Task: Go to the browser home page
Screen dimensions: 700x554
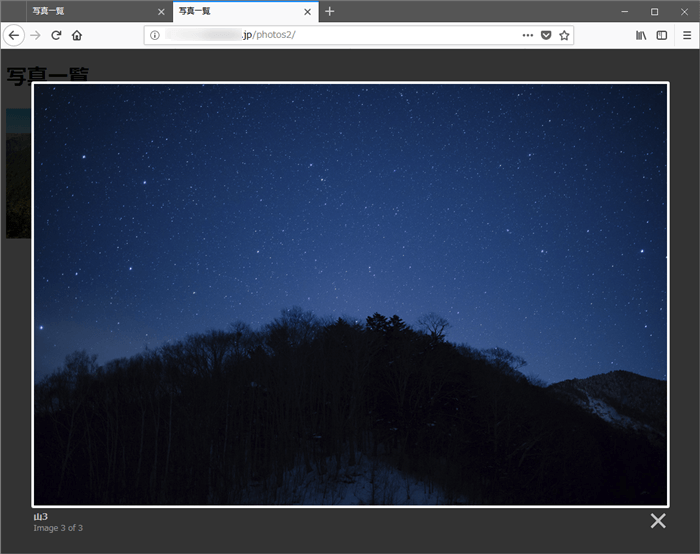Action: (77, 35)
